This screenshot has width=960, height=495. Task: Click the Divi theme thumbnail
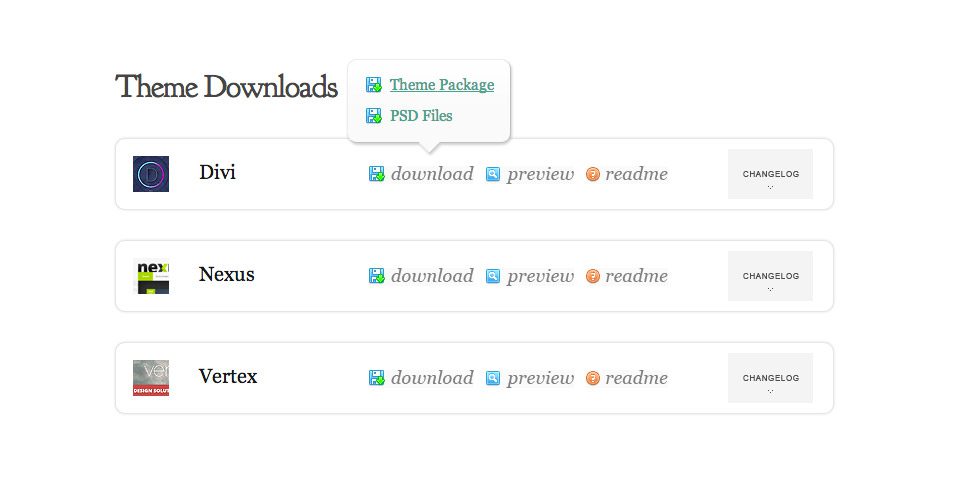tap(151, 174)
